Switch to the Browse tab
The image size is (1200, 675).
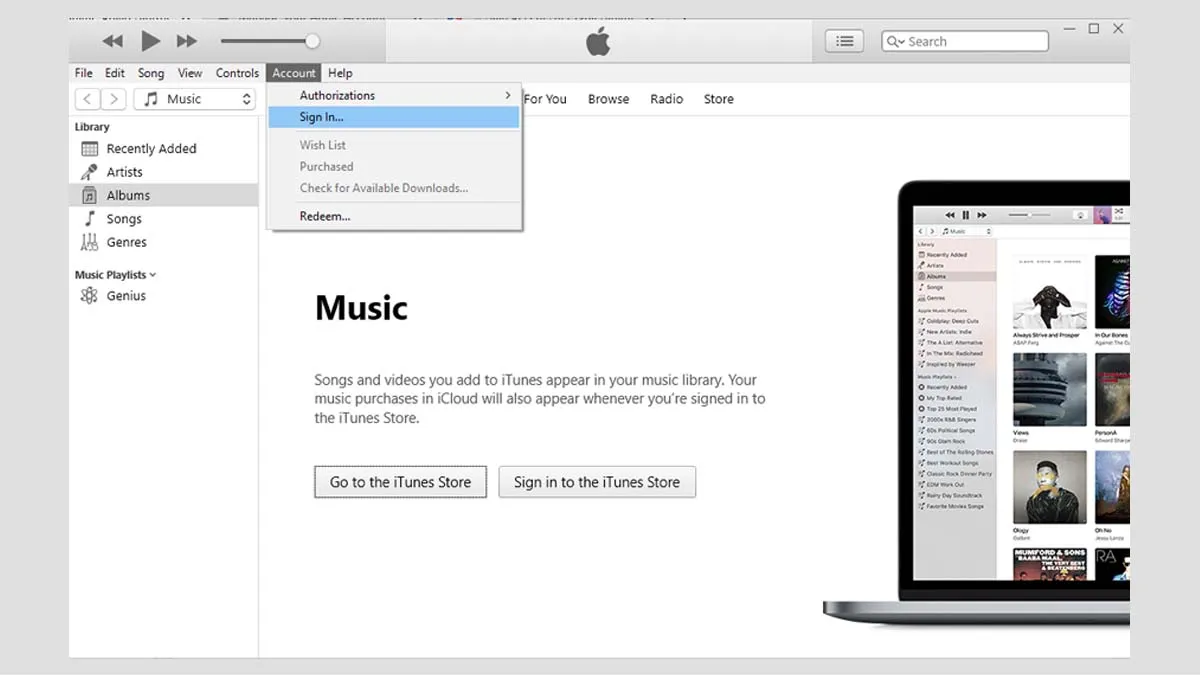point(608,99)
